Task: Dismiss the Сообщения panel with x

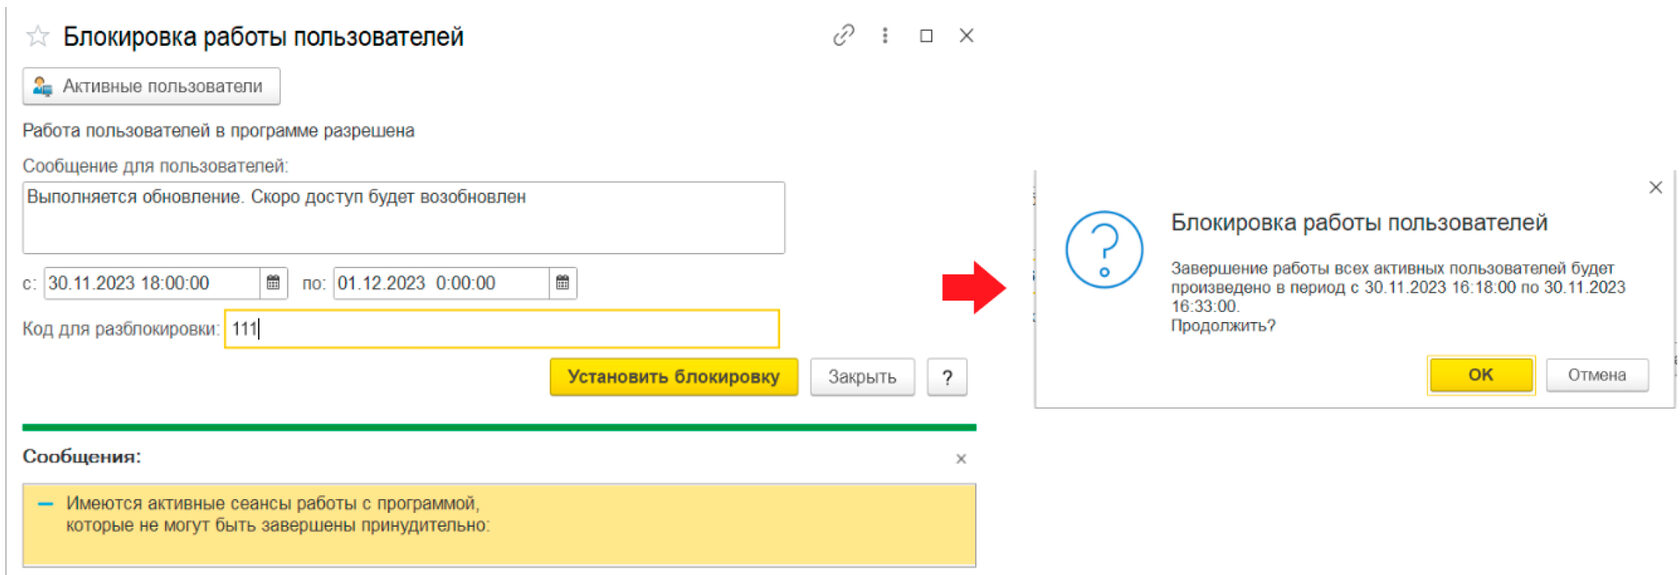Action: pyautogui.click(x=961, y=459)
